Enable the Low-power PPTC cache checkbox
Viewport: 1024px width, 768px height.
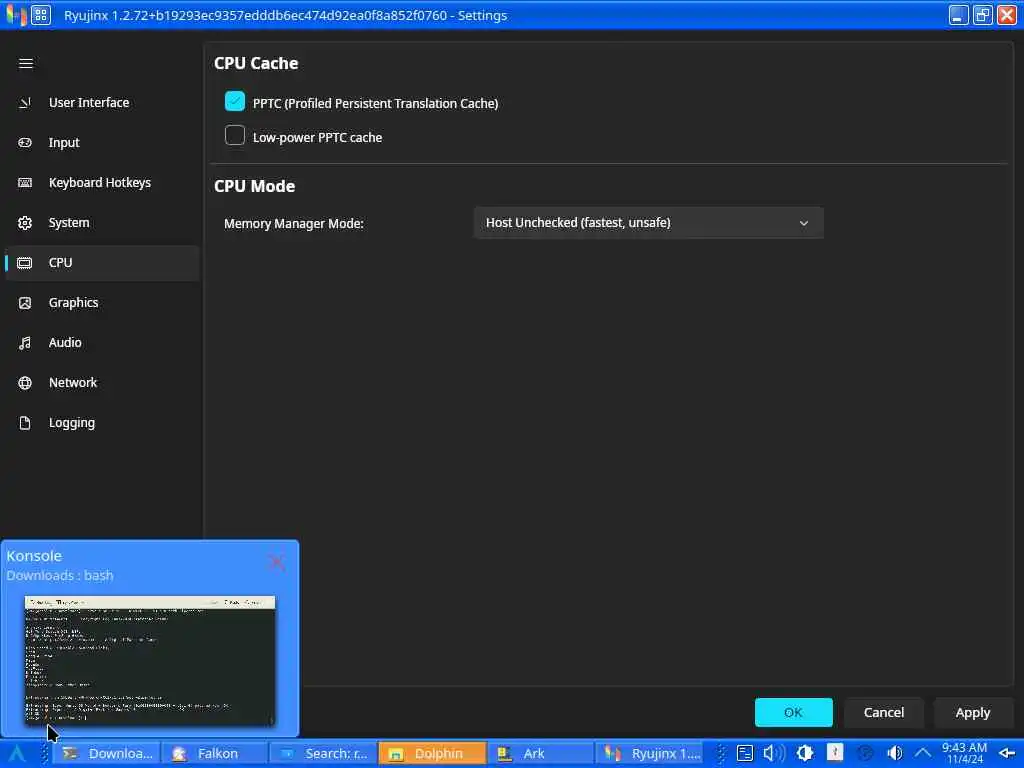click(234, 135)
